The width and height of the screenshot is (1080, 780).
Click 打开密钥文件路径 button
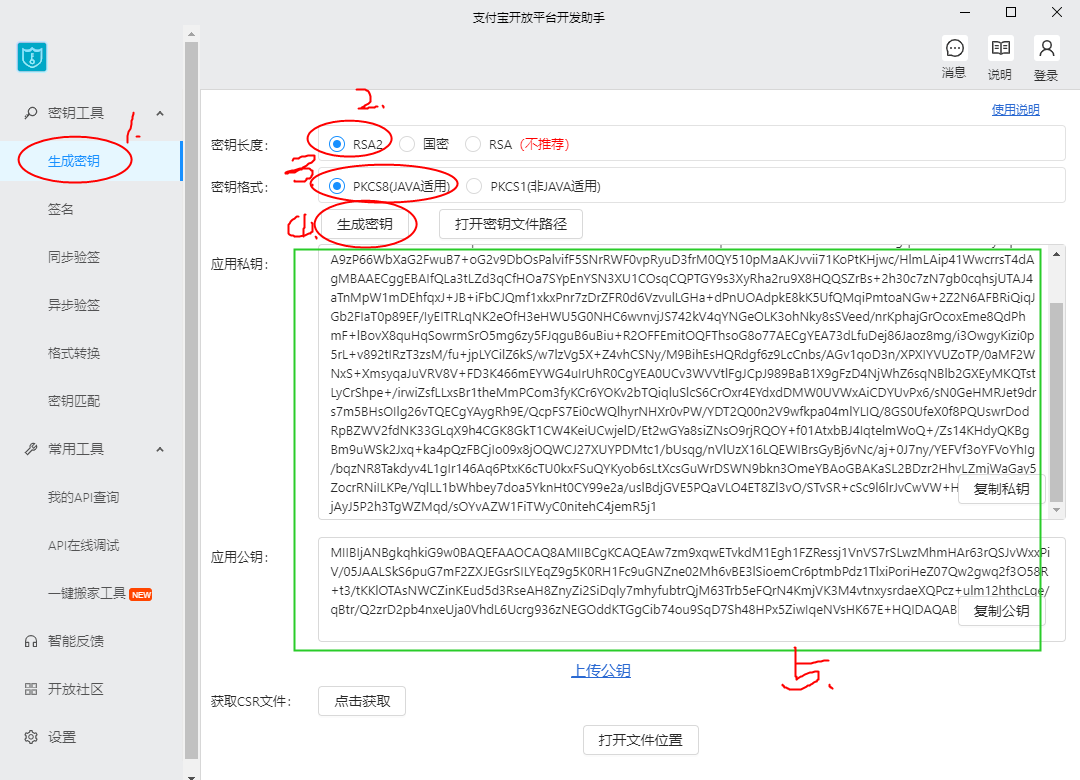pos(511,224)
